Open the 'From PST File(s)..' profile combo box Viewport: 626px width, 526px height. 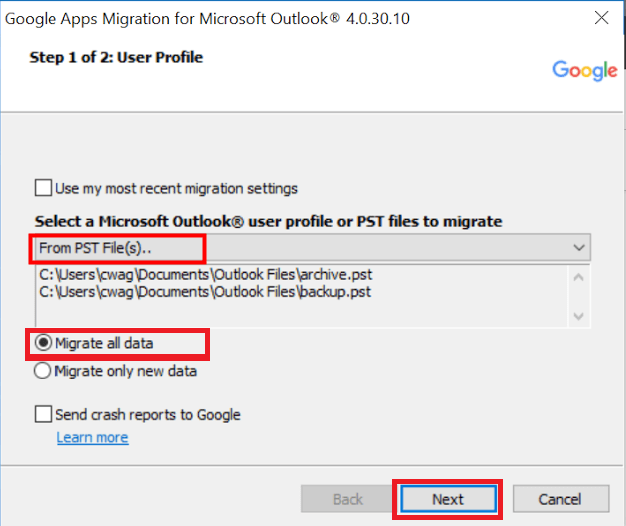point(300,246)
